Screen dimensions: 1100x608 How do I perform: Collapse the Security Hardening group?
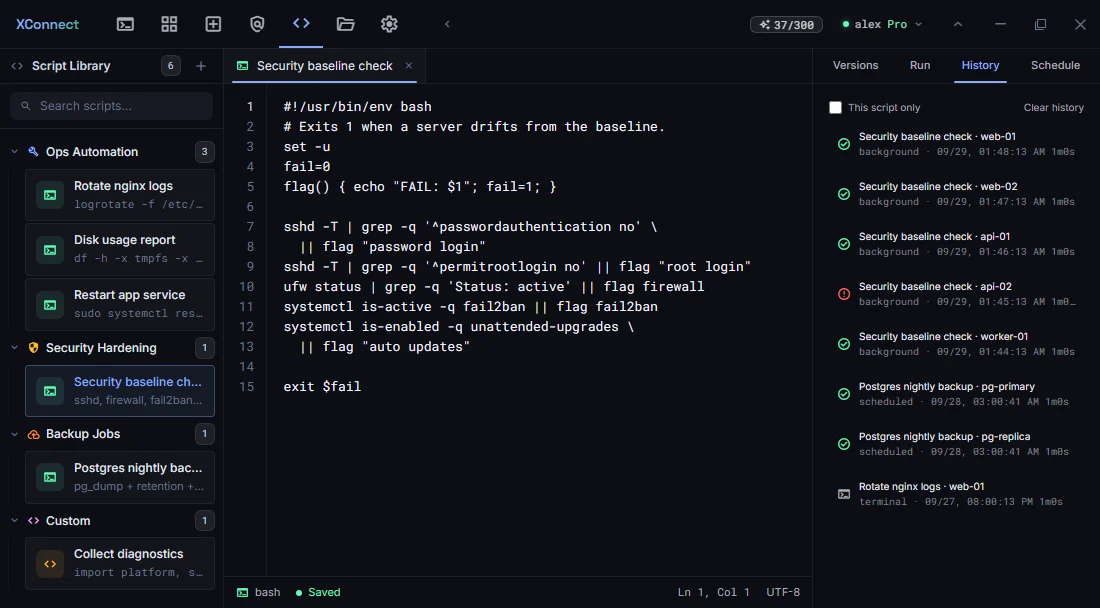[15, 348]
